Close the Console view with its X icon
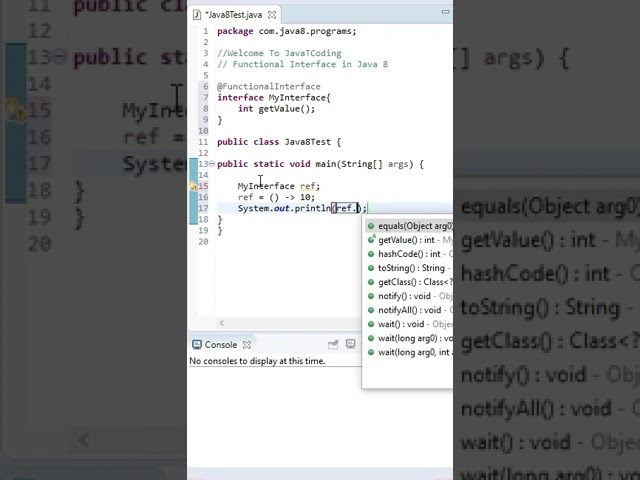This screenshot has width=640, height=480. (x=247, y=345)
